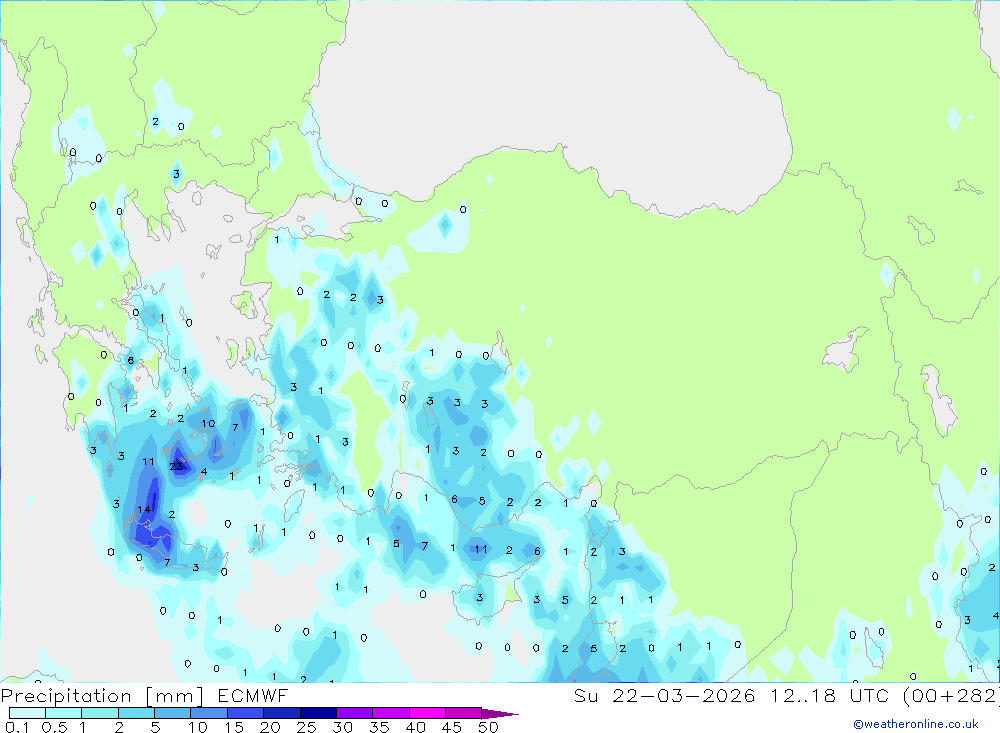The width and height of the screenshot is (1000, 733).
Task: Click the '45' legend scale label
Action: pyautogui.click(x=452, y=727)
